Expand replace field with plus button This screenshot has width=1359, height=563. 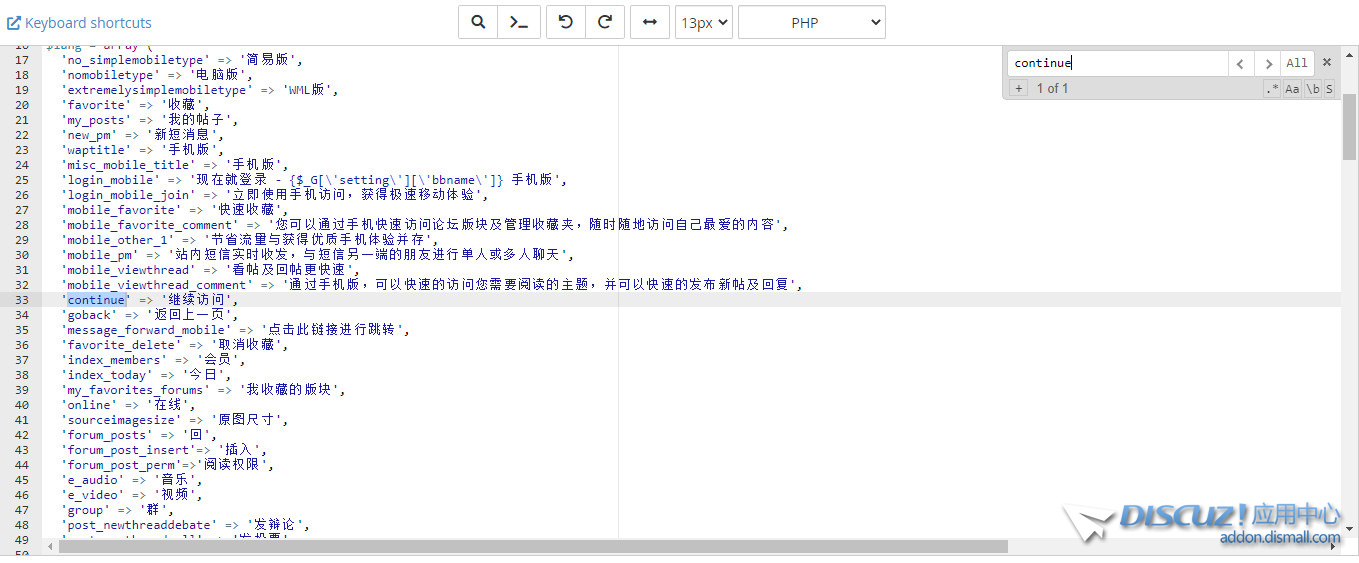pyautogui.click(x=1018, y=88)
